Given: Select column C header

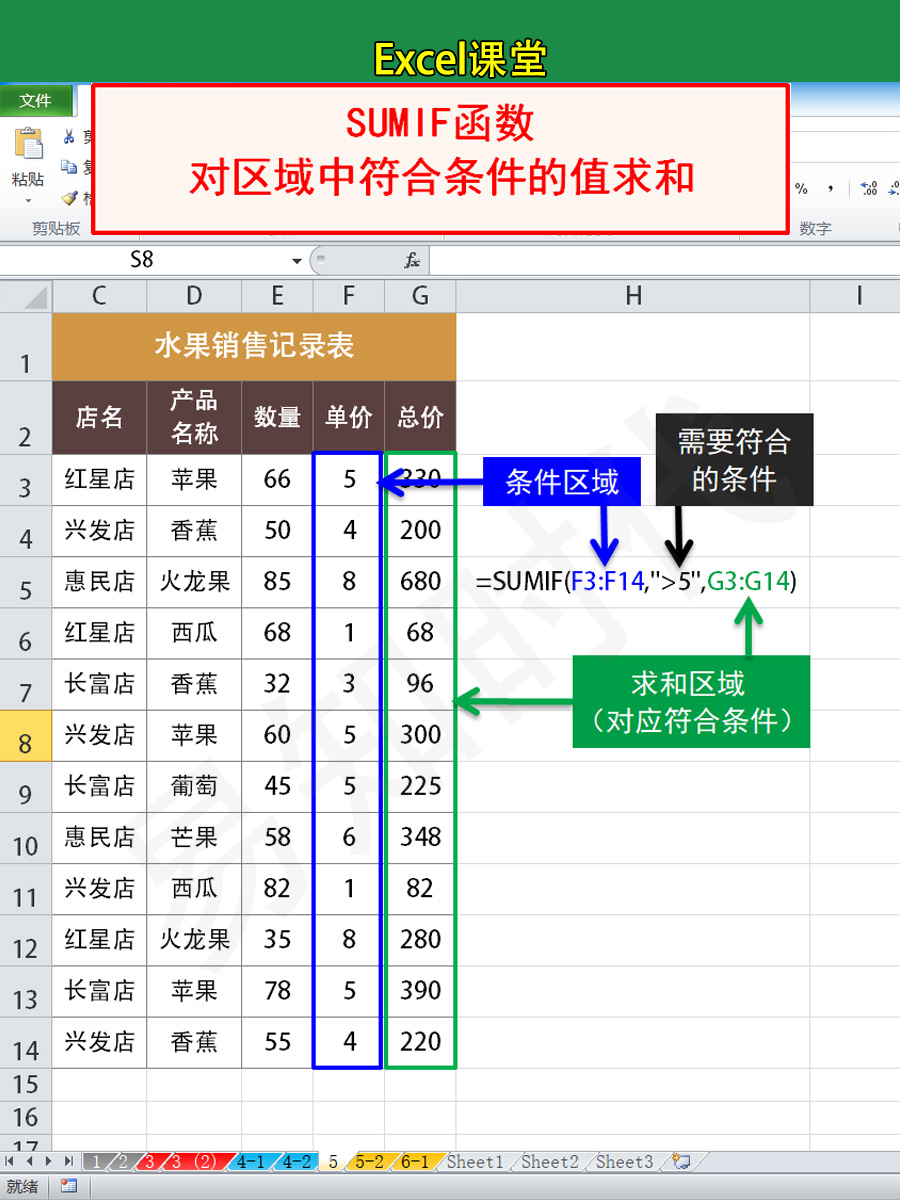Looking at the screenshot, I should point(99,296).
